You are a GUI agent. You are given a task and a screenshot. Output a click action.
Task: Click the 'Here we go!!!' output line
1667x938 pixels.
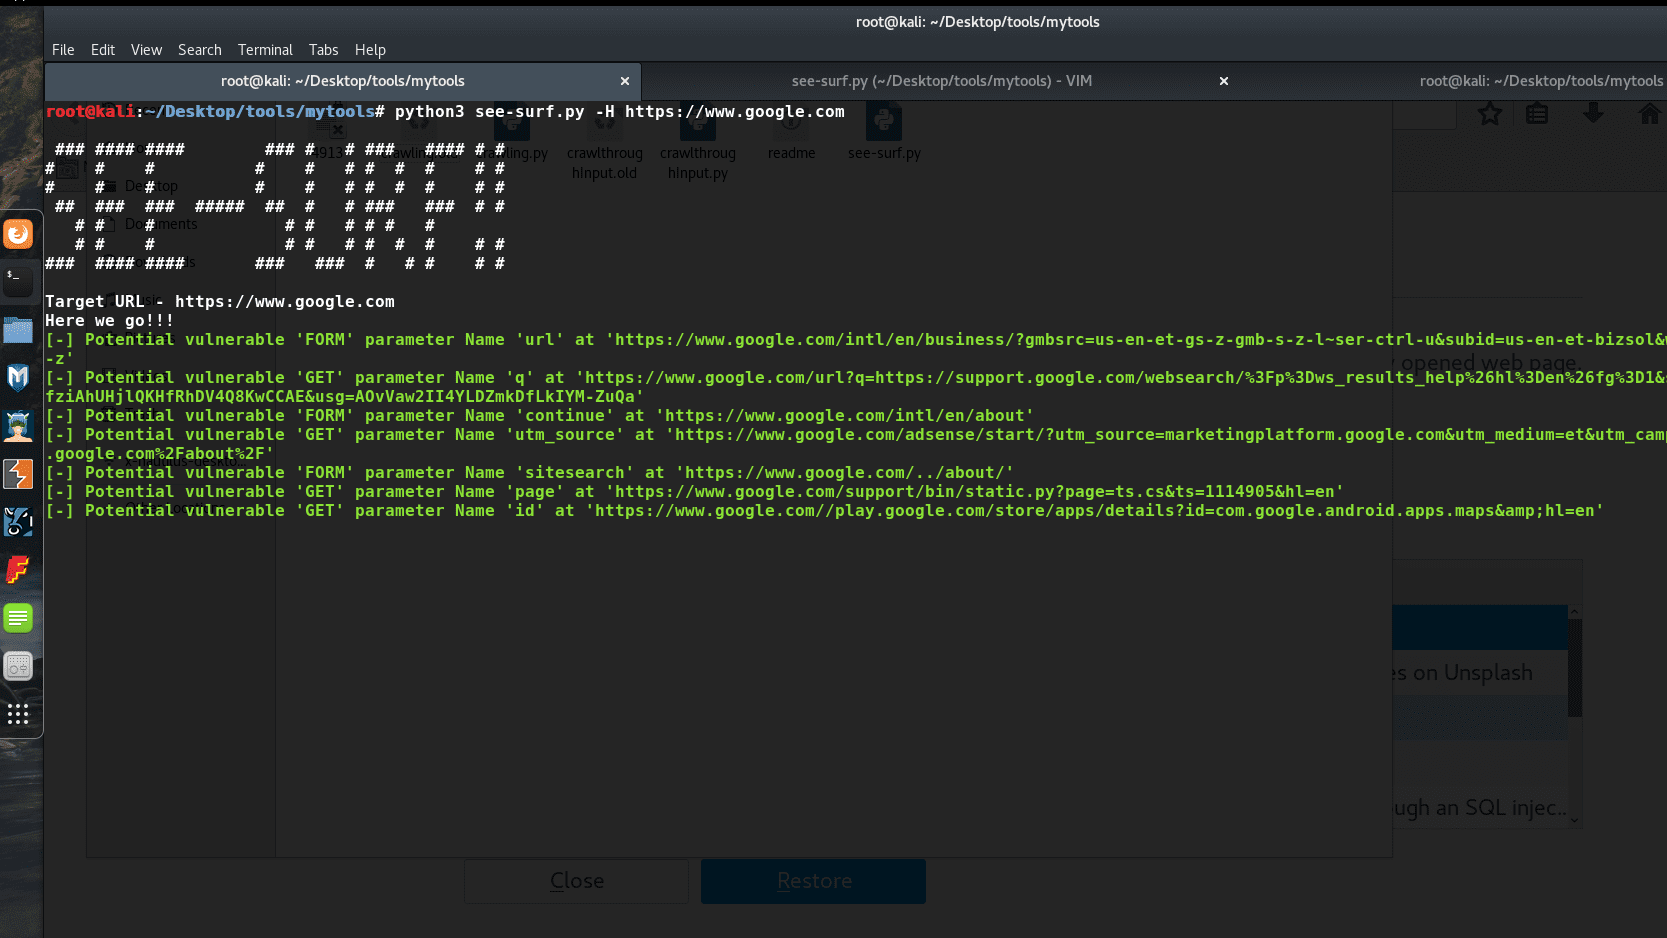tap(110, 321)
